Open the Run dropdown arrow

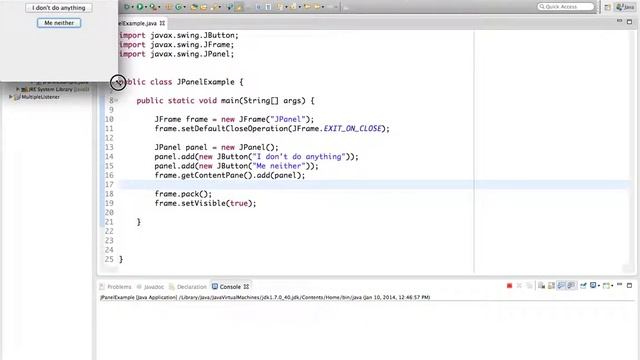click(146, 7)
